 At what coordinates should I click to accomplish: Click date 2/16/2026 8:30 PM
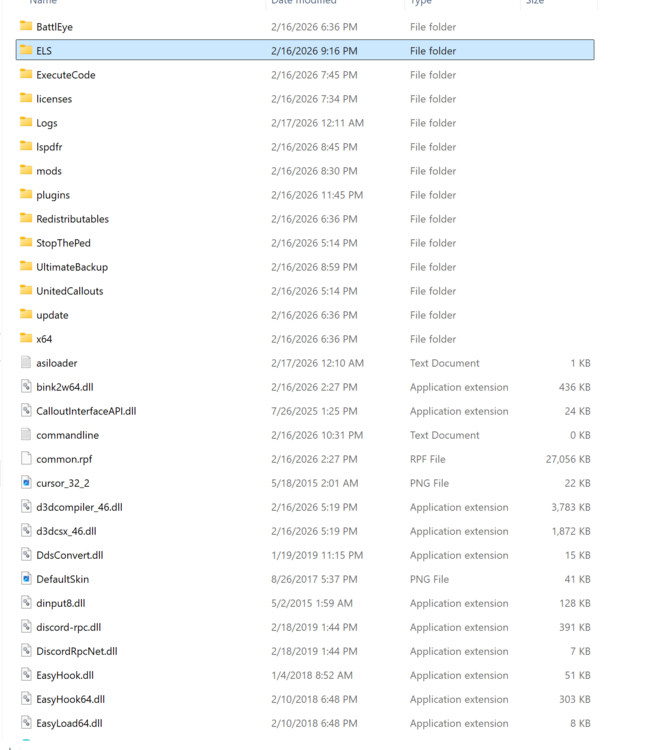314,171
